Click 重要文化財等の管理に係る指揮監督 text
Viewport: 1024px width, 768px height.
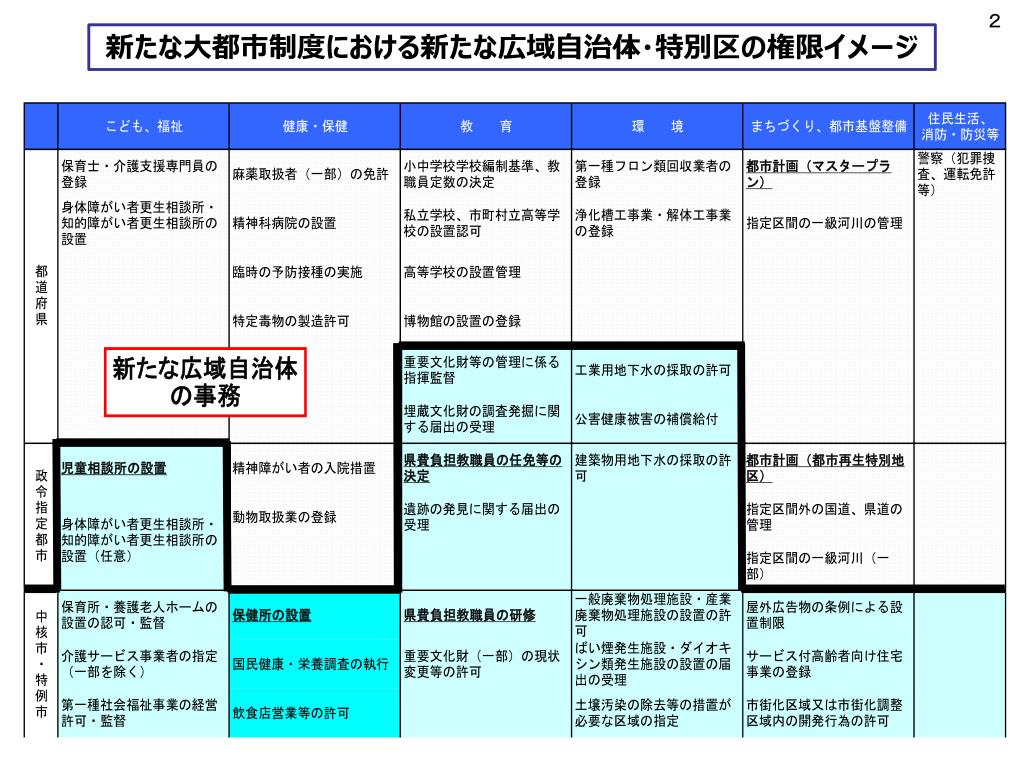[x=482, y=370]
